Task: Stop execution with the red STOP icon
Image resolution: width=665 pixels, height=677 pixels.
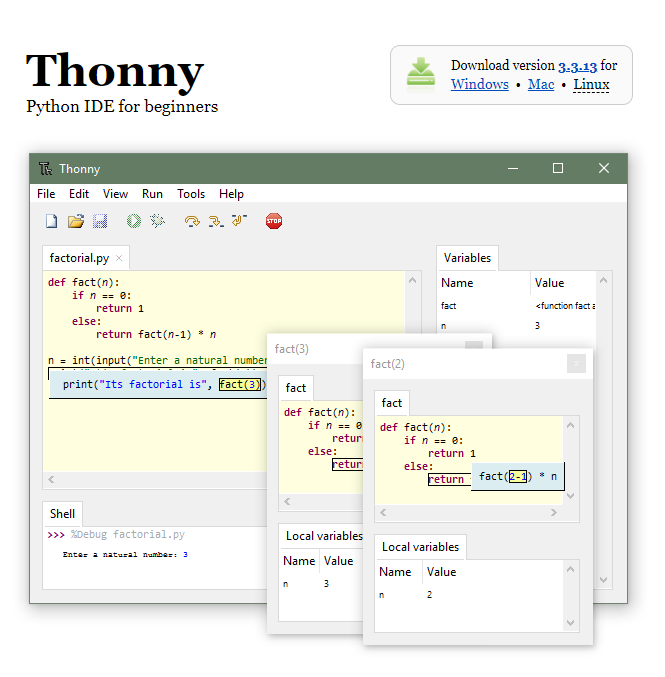Action: 274,221
